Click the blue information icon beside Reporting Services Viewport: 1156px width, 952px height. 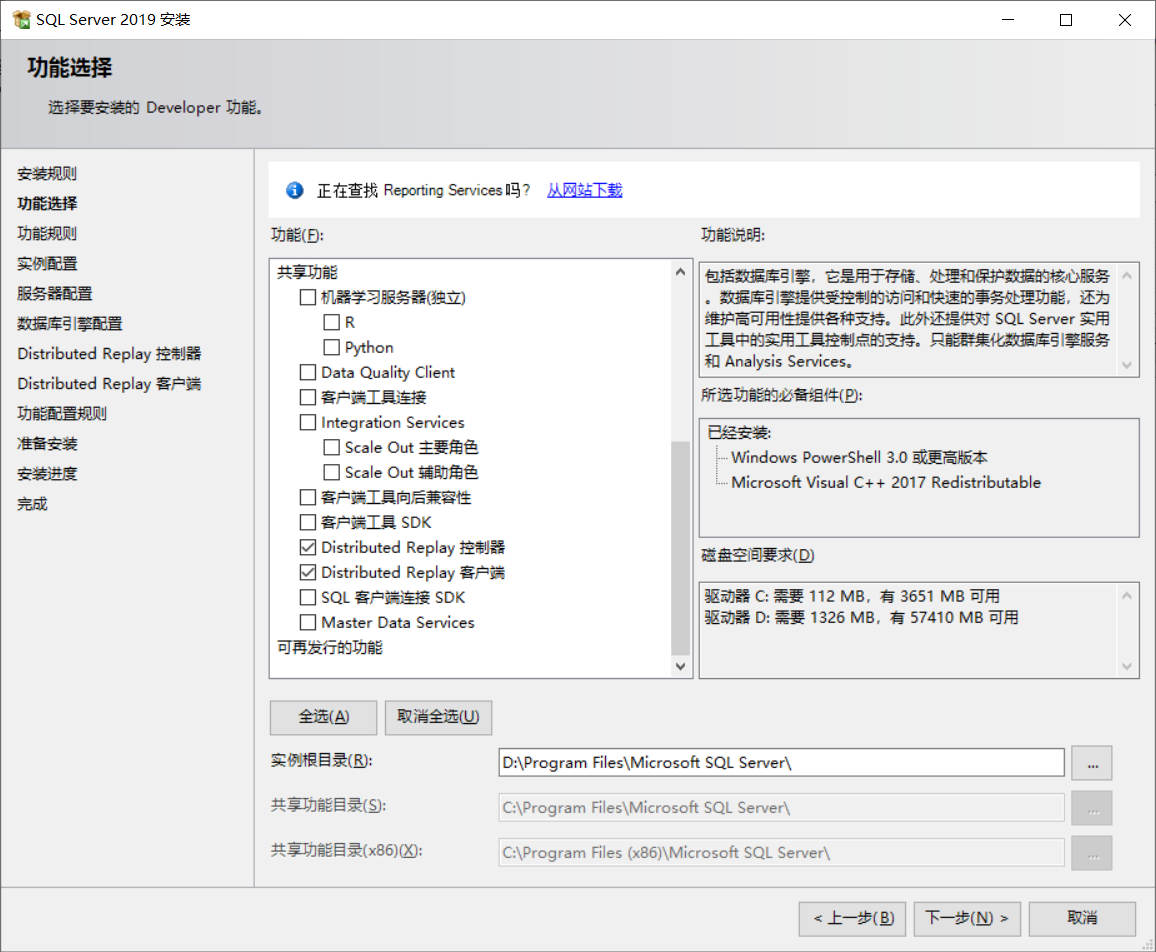coord(295,190)
